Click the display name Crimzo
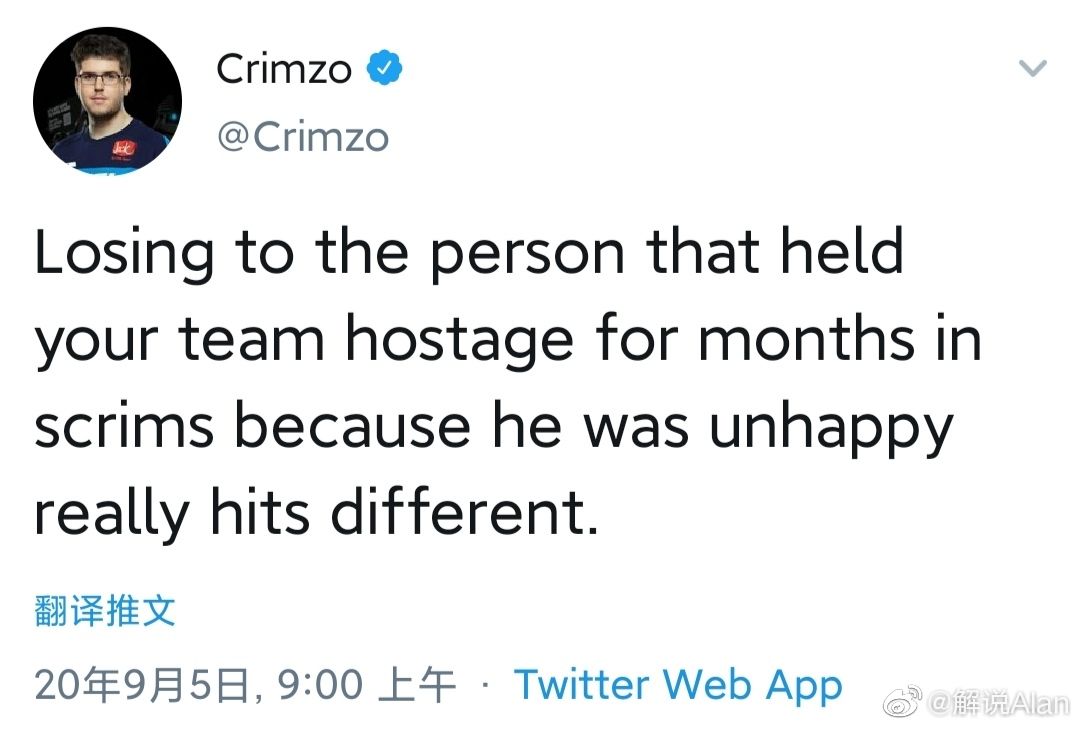 click(x=284, y=68)
